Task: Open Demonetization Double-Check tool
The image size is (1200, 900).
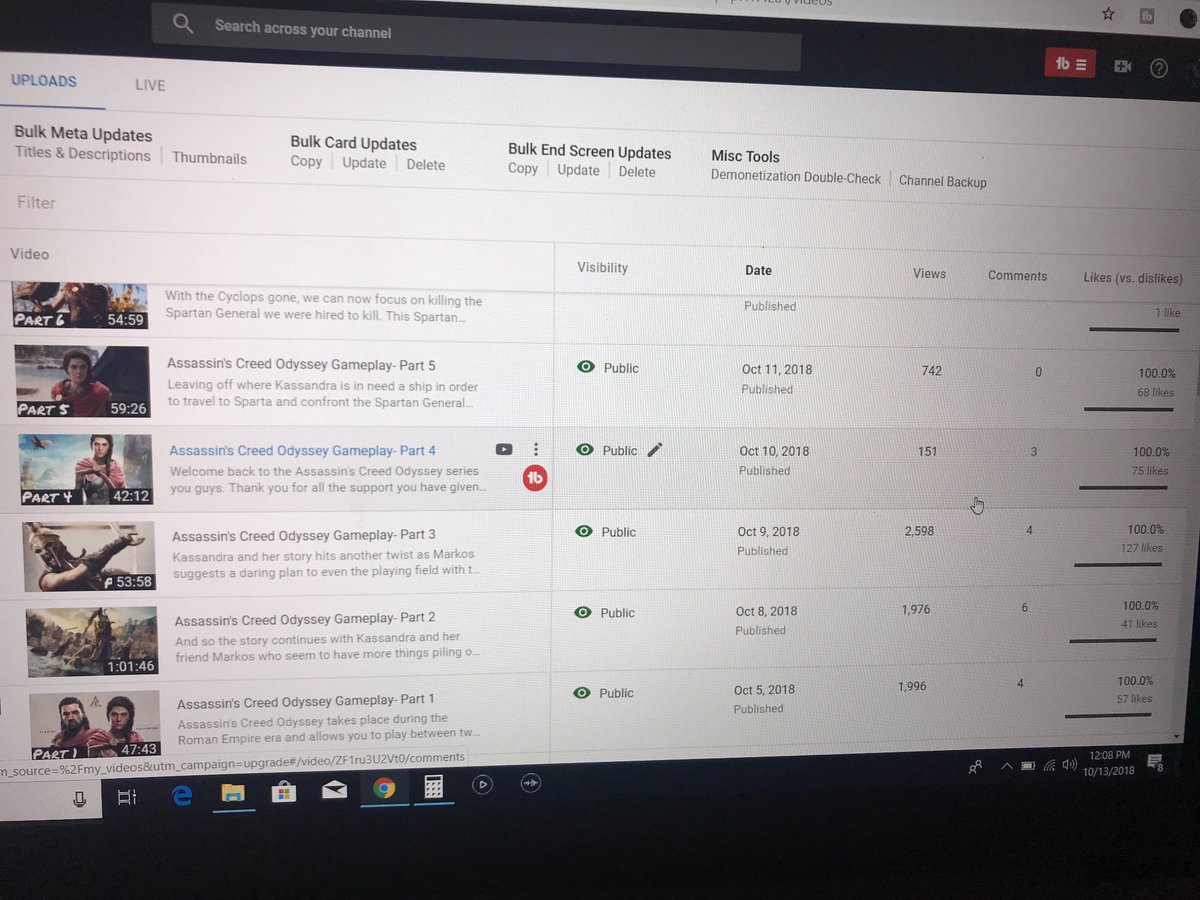Action: 796,177
